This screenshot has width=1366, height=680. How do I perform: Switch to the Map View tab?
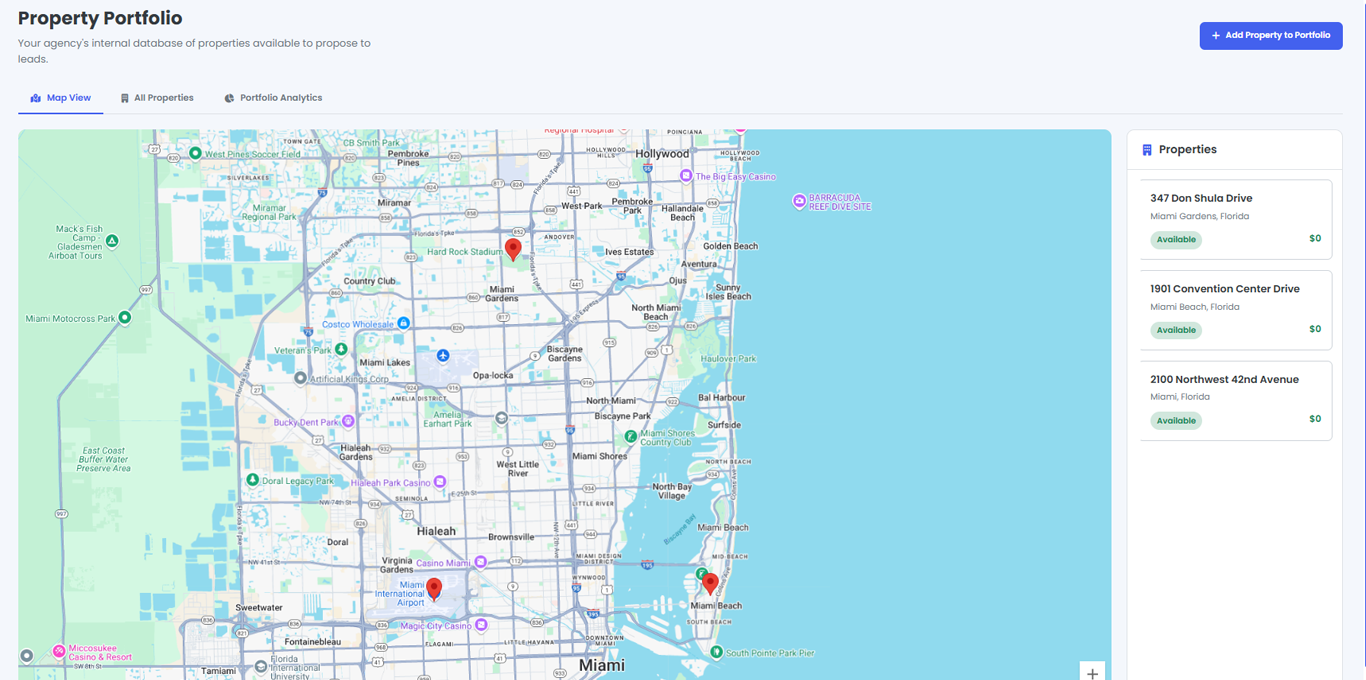point(60,98)
